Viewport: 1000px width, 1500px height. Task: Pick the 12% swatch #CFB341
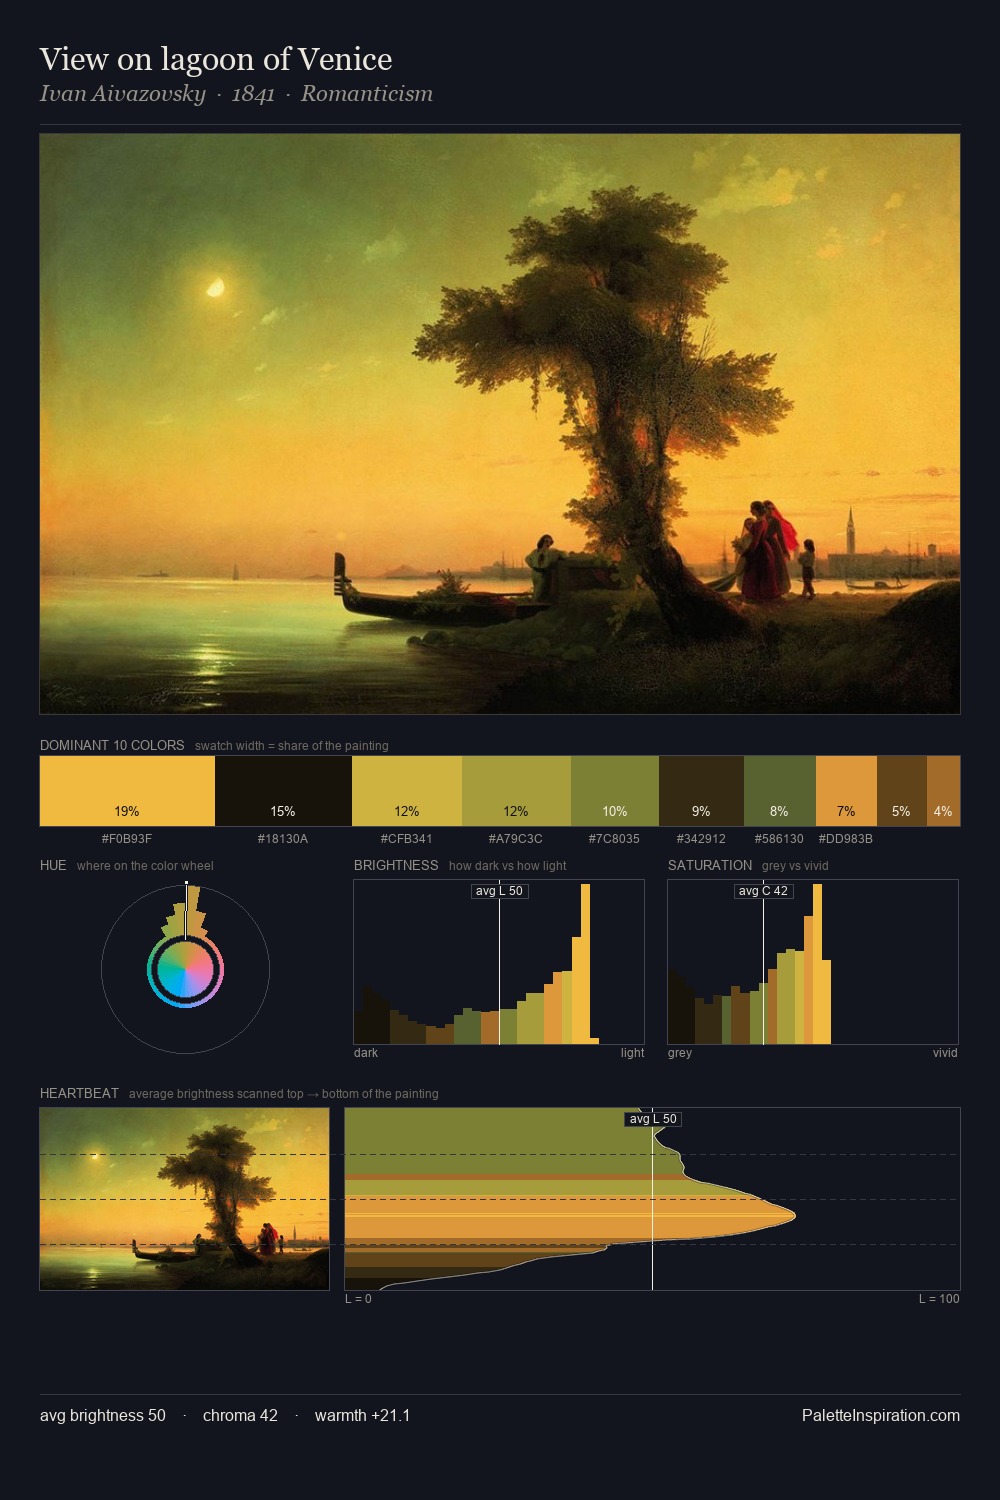coord(407,791)
